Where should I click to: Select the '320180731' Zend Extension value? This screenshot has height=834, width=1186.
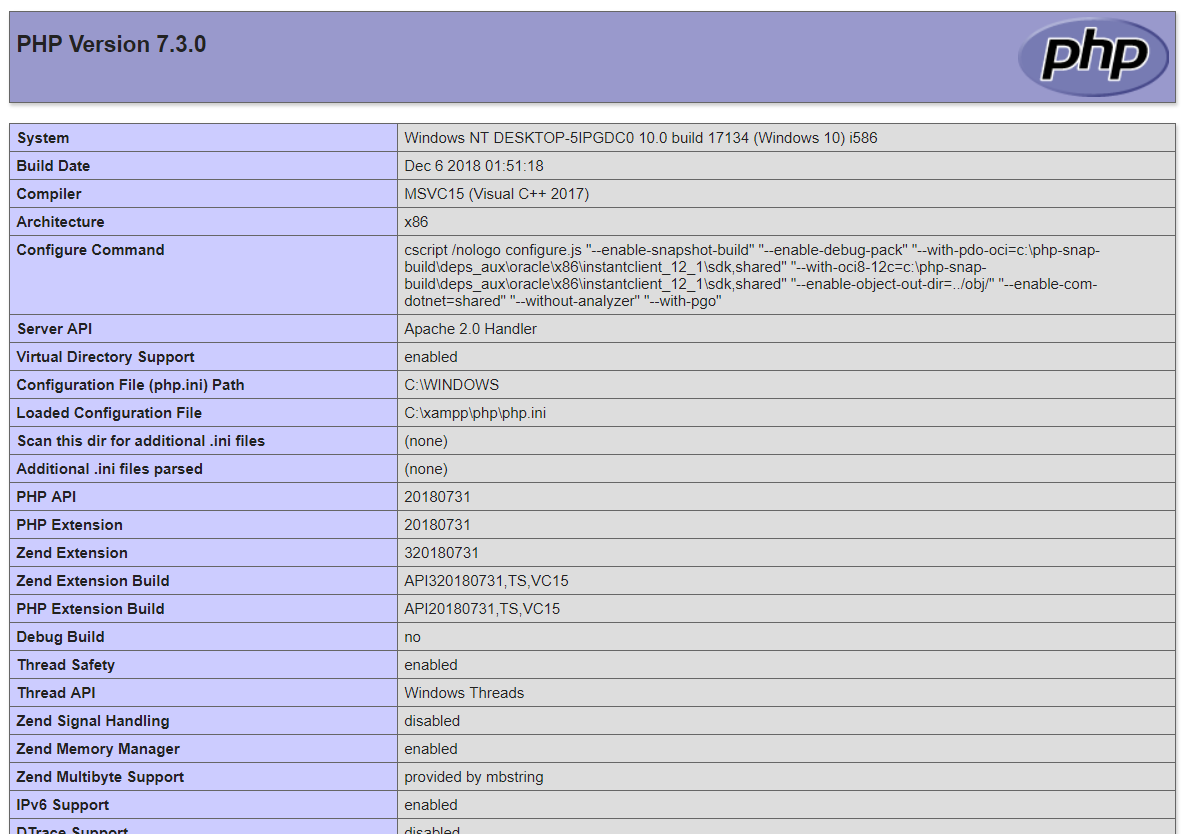pos(442,553)
